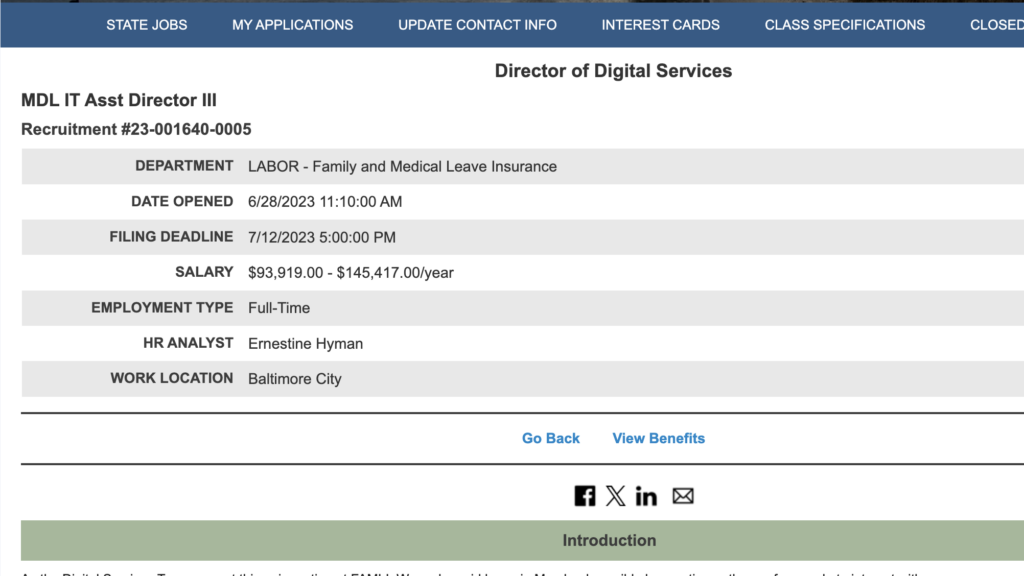Click the Introduction section header

point(609,540)
